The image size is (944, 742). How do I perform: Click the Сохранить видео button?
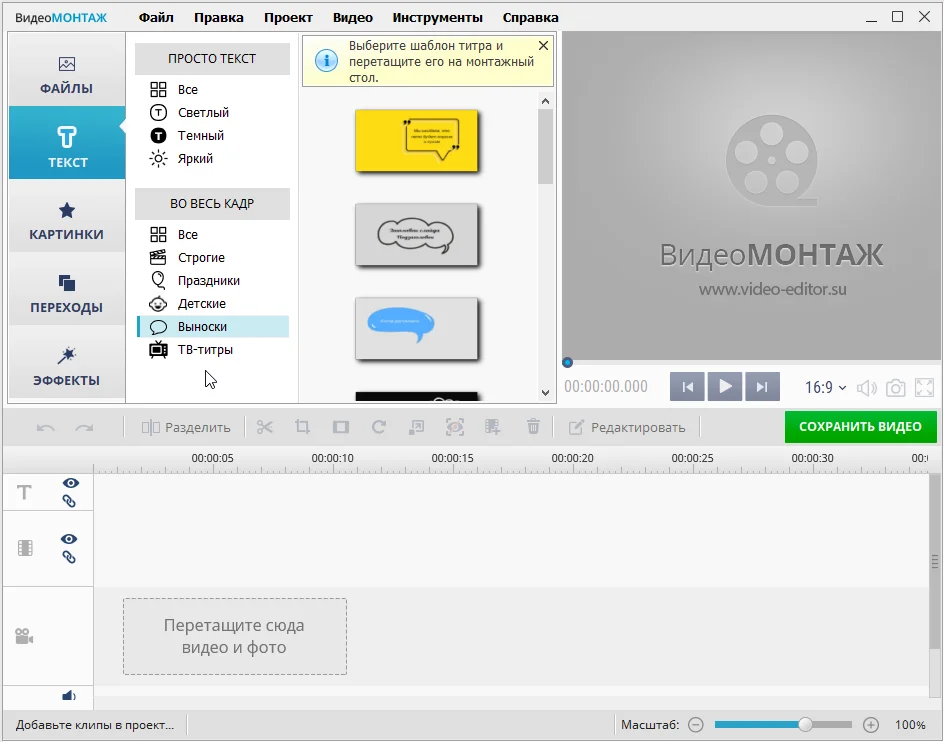tap(860, 427)
